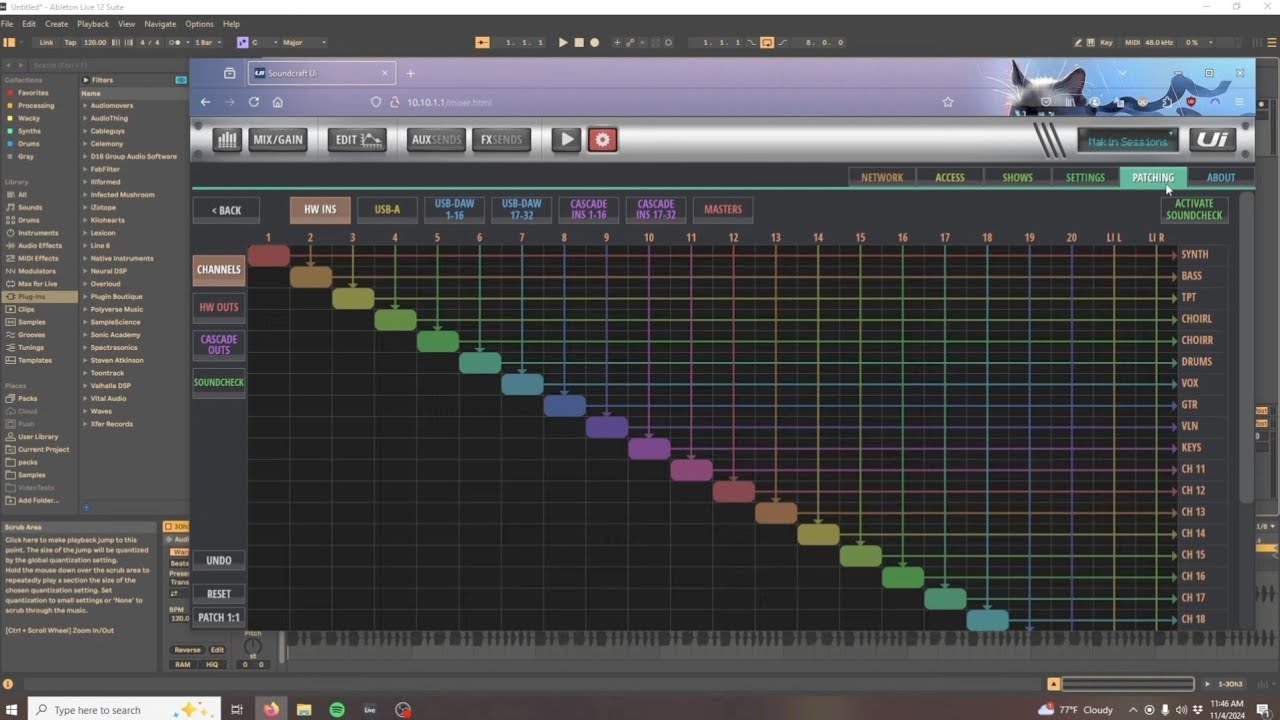Image resolution: width=1280 pixels, height=720 pixels.
Task: Open Grooves in the Library
Action: tap(31, 335)
